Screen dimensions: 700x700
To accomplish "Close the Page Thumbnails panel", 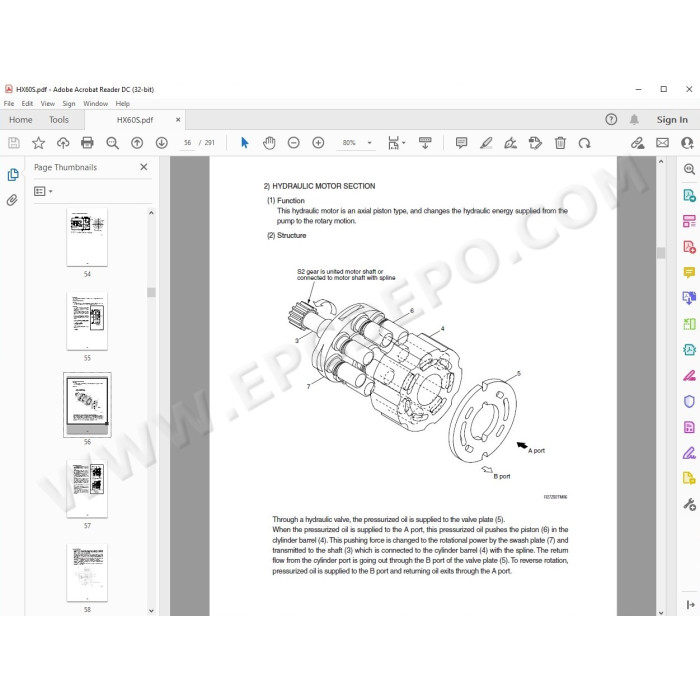I will tap(144, 167).
